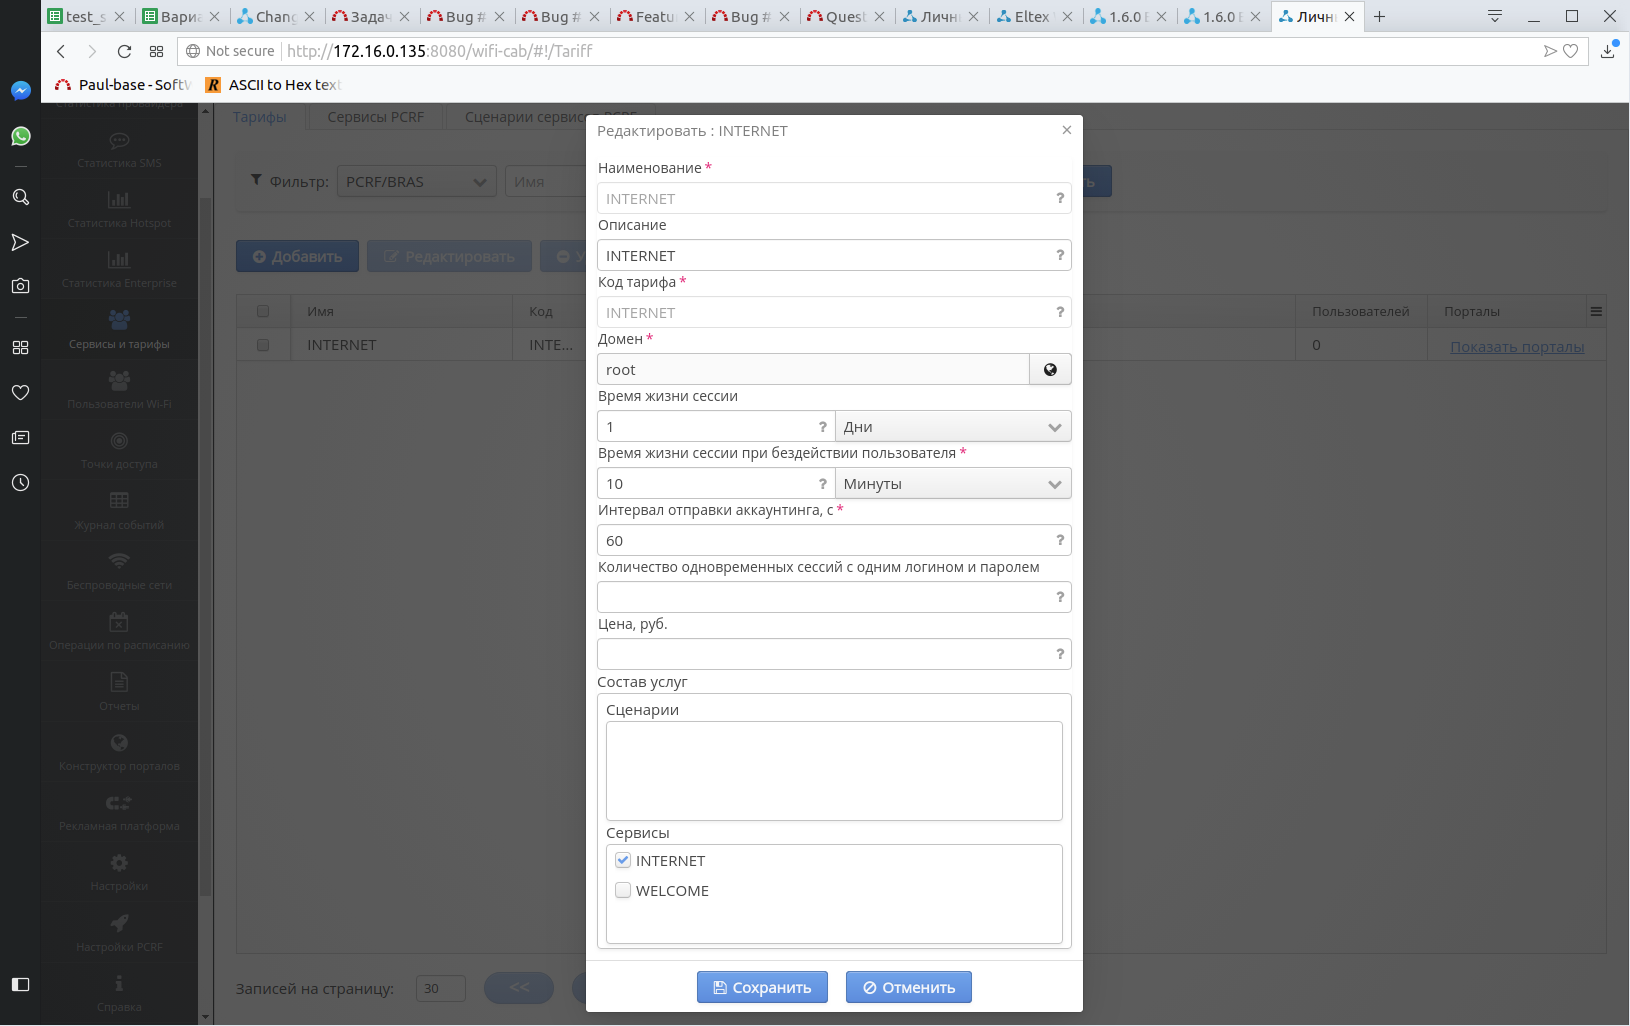This screenshot has width=1630, height=1026.
Task: Click the help icon for Наименование field
Action: click(1060, 198)
